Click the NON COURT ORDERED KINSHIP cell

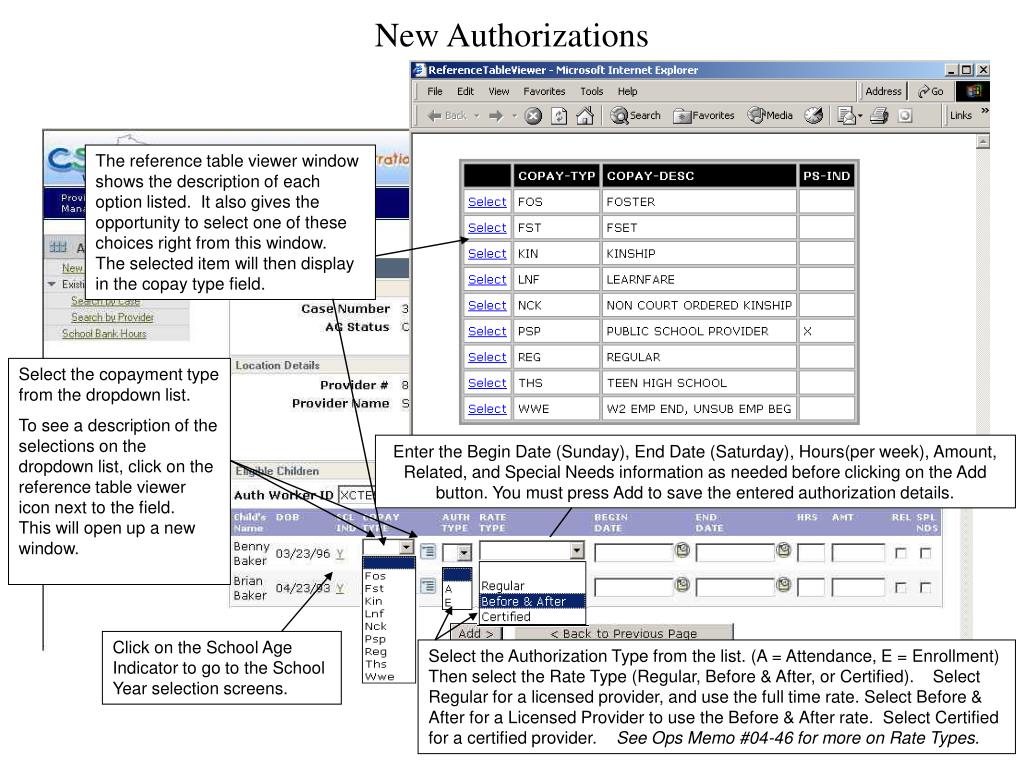699,306
